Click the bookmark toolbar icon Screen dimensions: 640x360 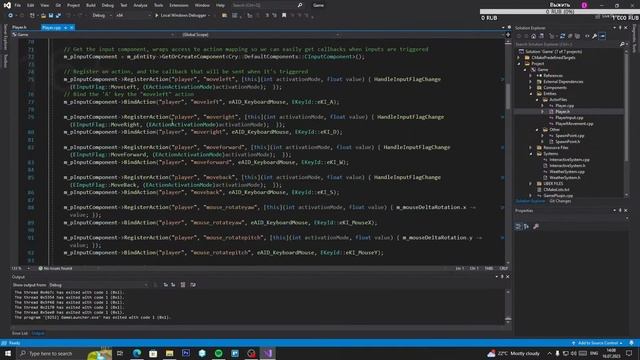(x=284, y=16)
